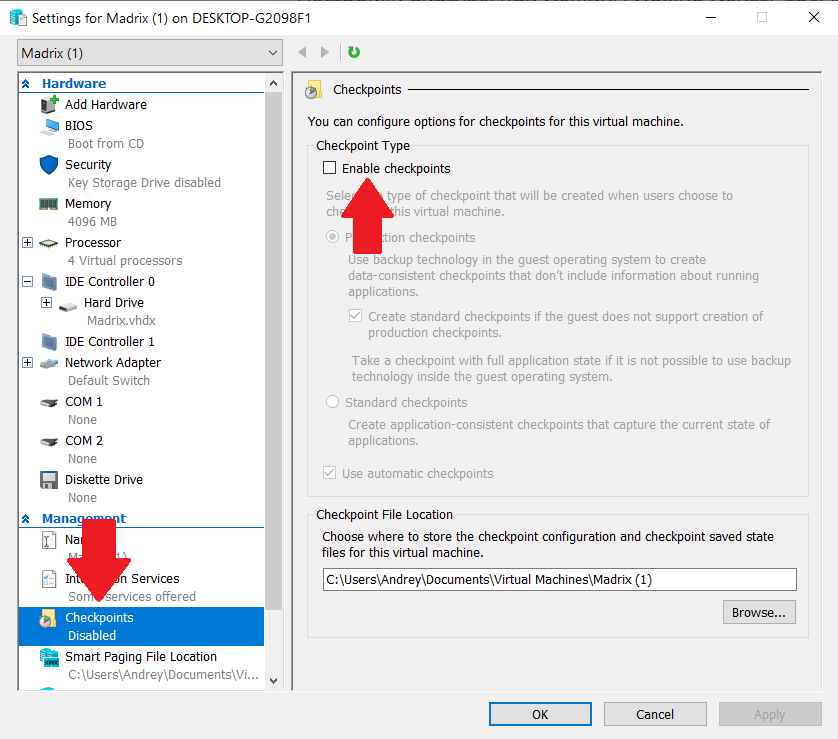
Task: Click the Browse... button
Action: point(759,612)
